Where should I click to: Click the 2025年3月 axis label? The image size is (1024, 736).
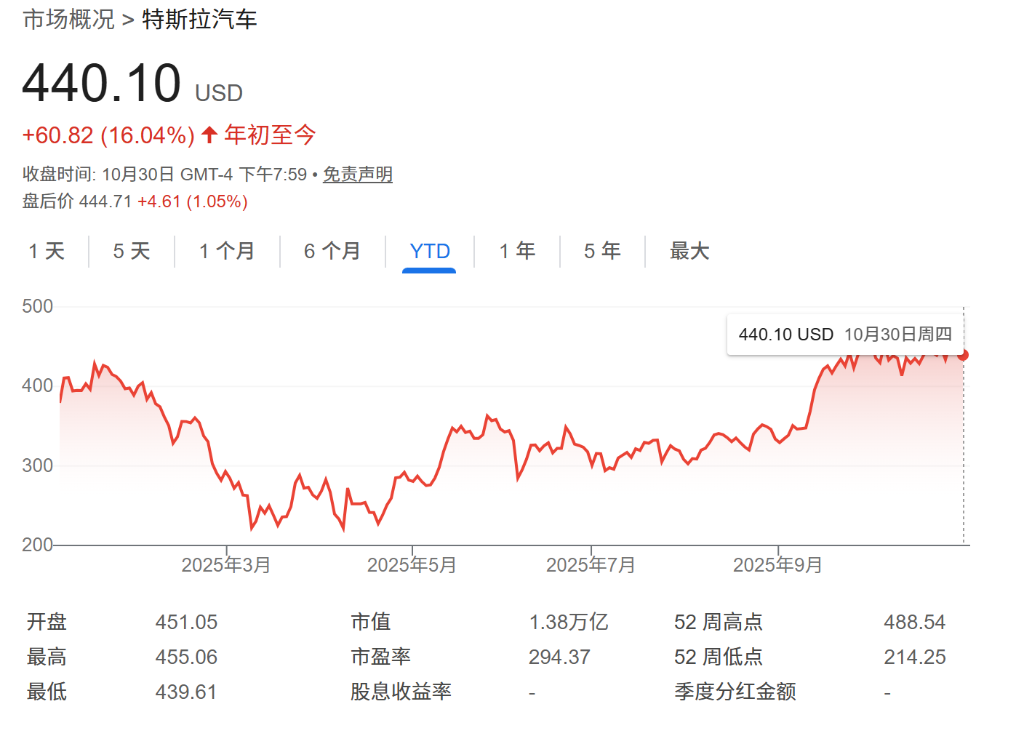[226, 565]
